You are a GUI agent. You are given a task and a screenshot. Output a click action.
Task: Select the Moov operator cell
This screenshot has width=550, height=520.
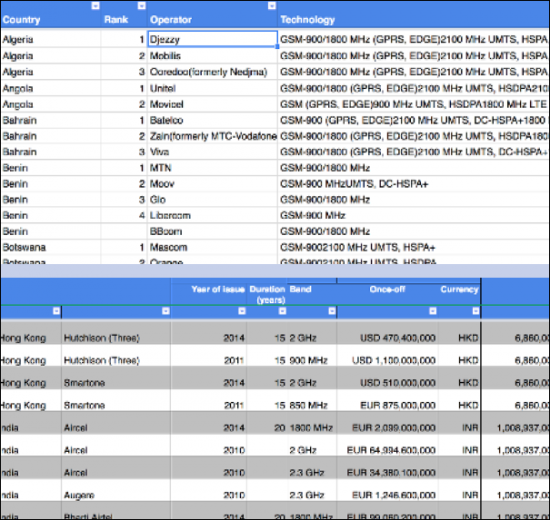pyautogui.click(x=212, y=184)
